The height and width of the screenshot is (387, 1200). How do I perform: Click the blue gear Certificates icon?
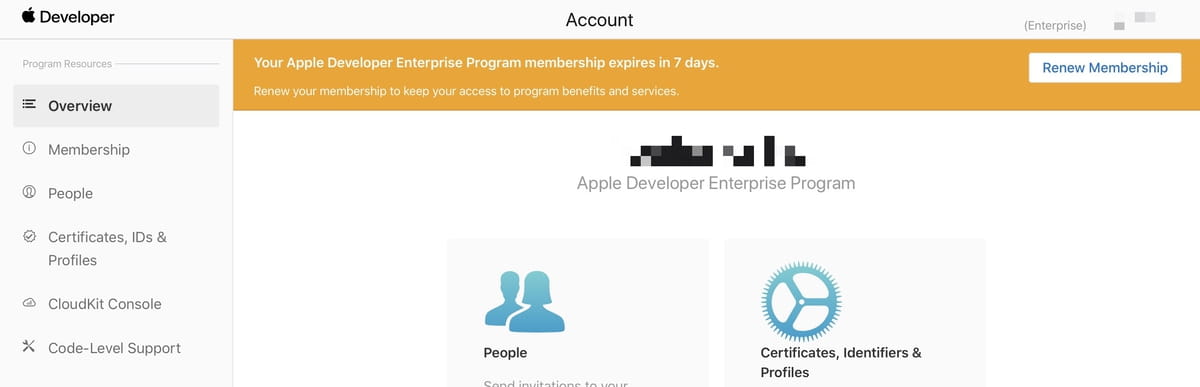(x=801, y=301)
